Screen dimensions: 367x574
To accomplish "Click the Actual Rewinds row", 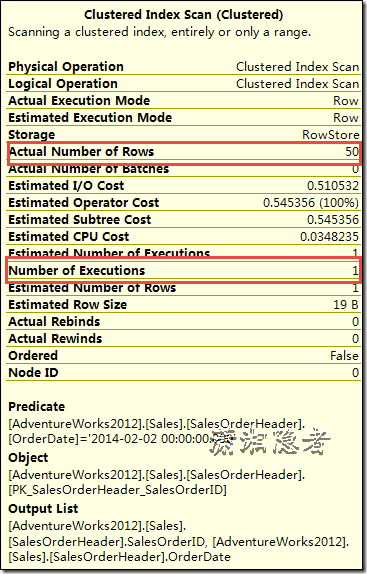I will click(x=183, y=339).
